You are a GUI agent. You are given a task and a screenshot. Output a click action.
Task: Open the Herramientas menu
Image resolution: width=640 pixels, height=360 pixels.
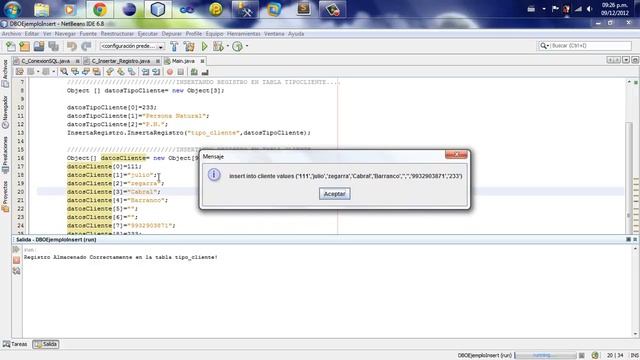[244, 34]
